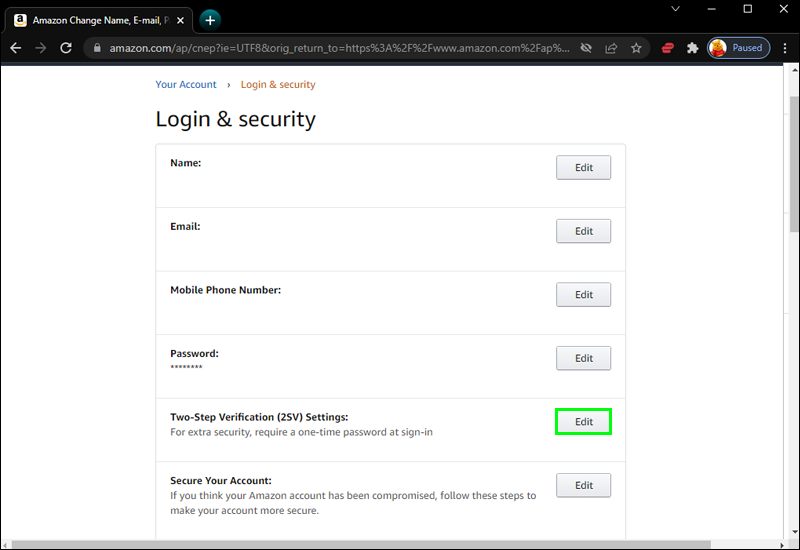Open a new browser tab
The image size is (800, 550).
210,20
